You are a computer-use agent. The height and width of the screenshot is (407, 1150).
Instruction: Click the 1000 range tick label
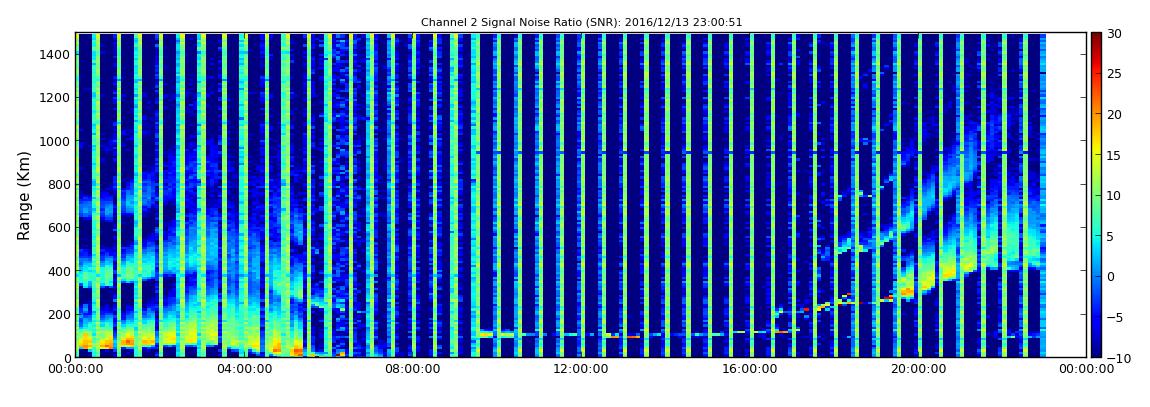(56, 141)
